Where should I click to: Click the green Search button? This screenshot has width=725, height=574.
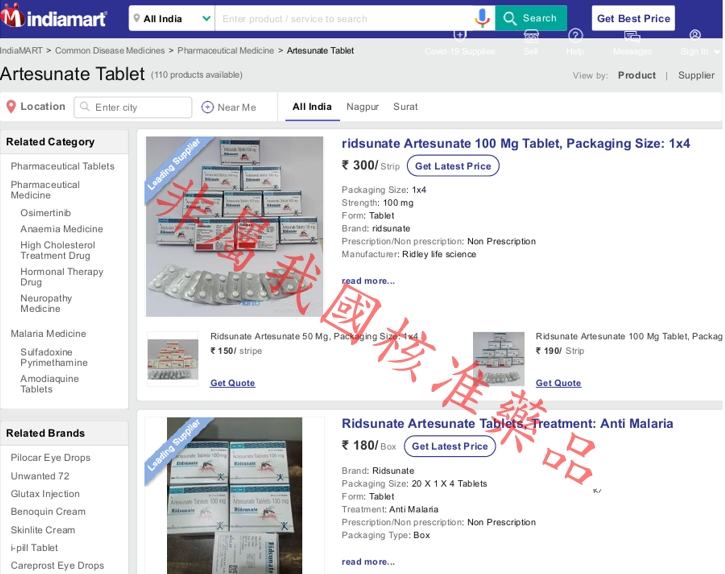click(x=531, y=18)
